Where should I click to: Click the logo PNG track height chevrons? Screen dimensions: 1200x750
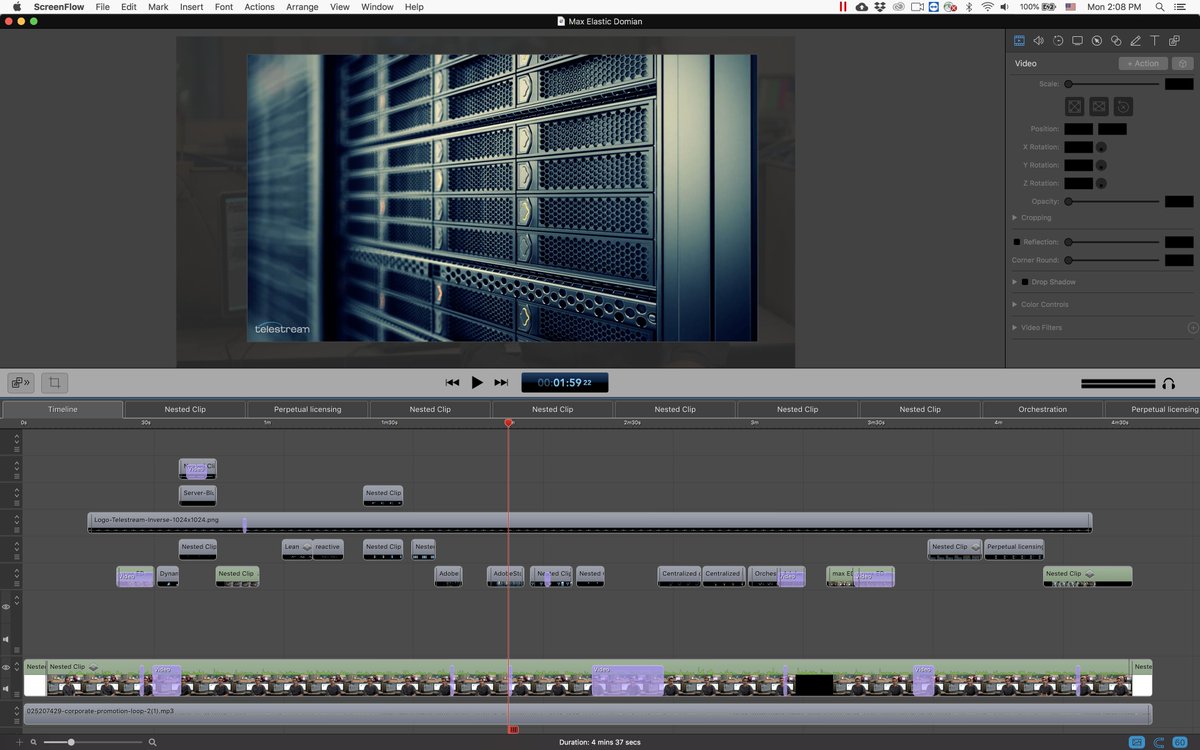point(17,521)
